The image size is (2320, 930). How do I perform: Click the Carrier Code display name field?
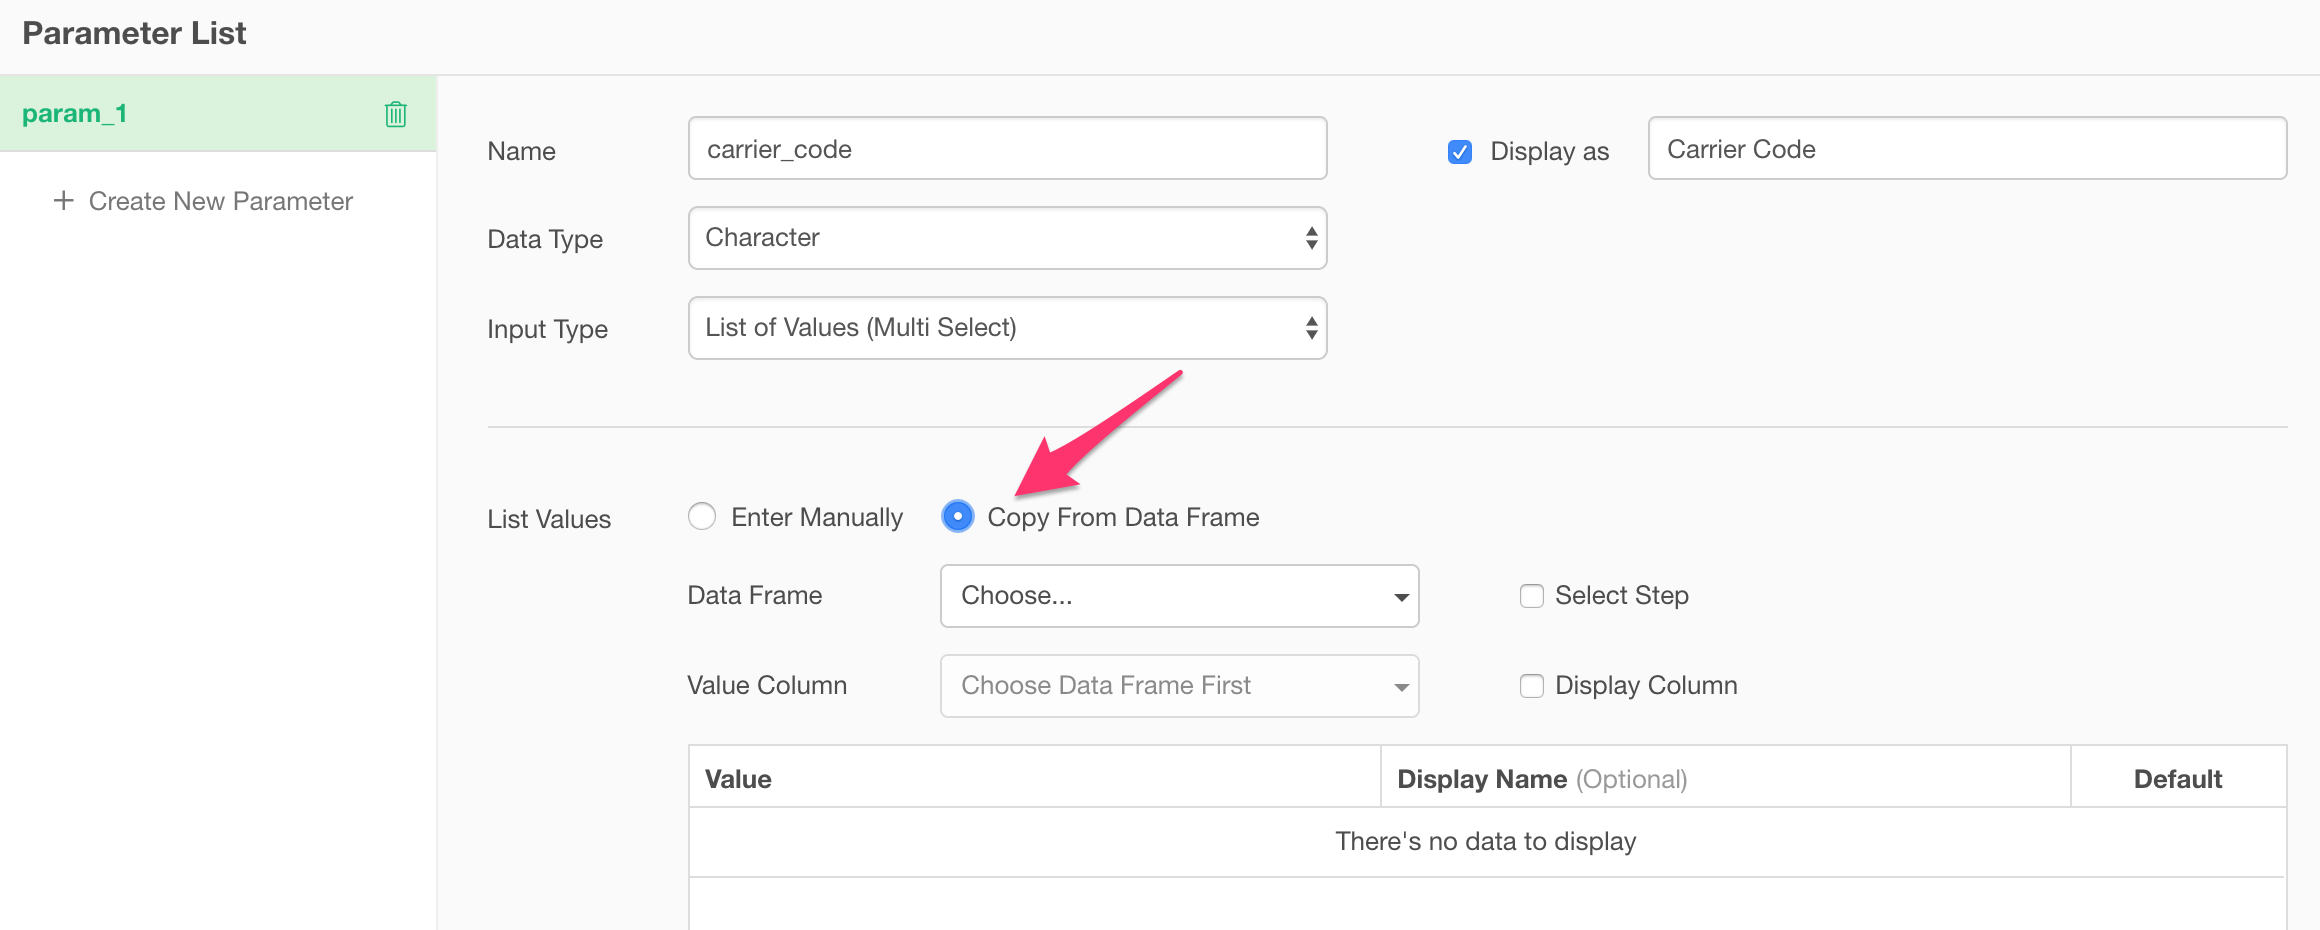tap(1967, 148)
